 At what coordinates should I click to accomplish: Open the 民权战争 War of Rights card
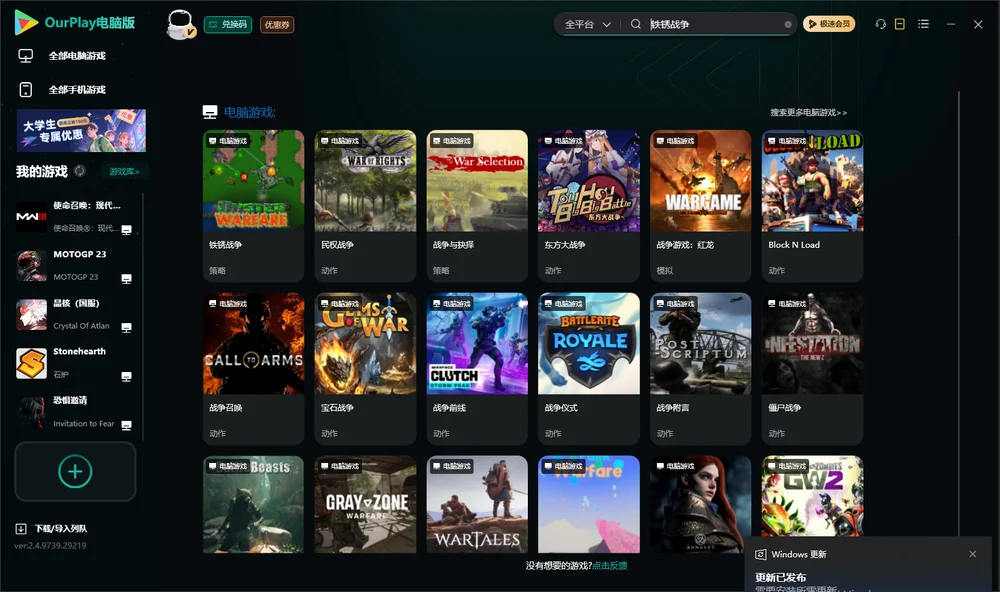[x=365, y=205]
